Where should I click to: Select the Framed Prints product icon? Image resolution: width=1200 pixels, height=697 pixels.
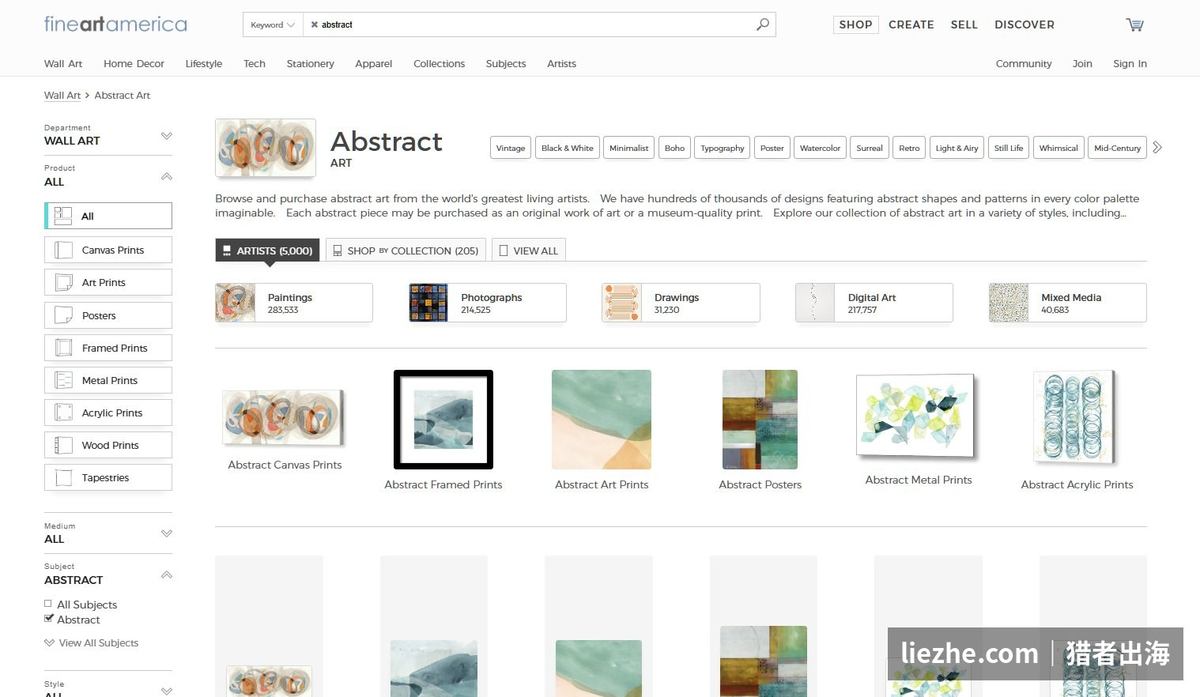click(x=64, y=348)
